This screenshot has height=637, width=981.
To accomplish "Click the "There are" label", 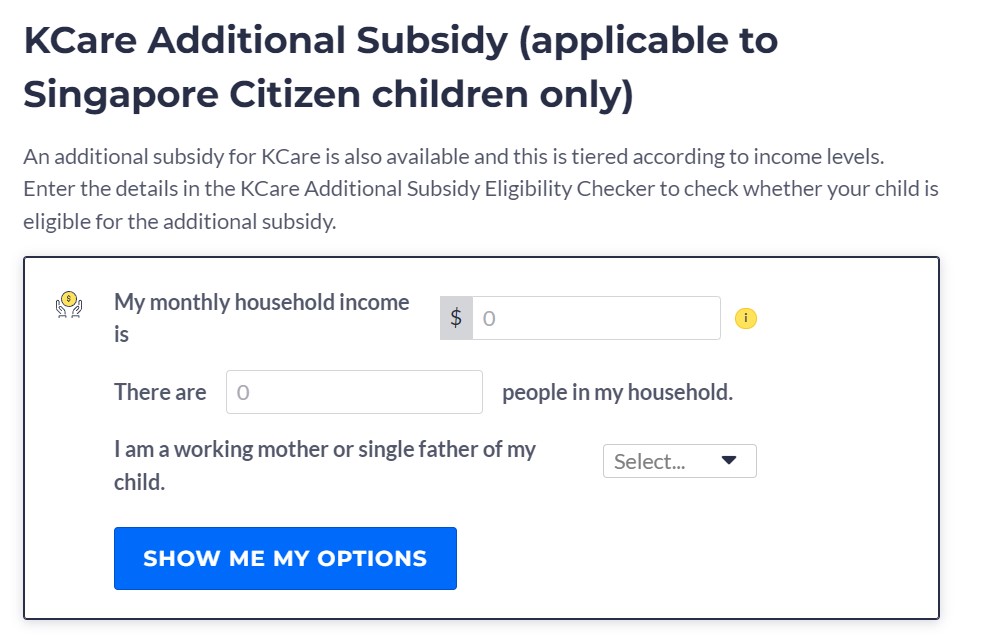I will click(160, 392).
